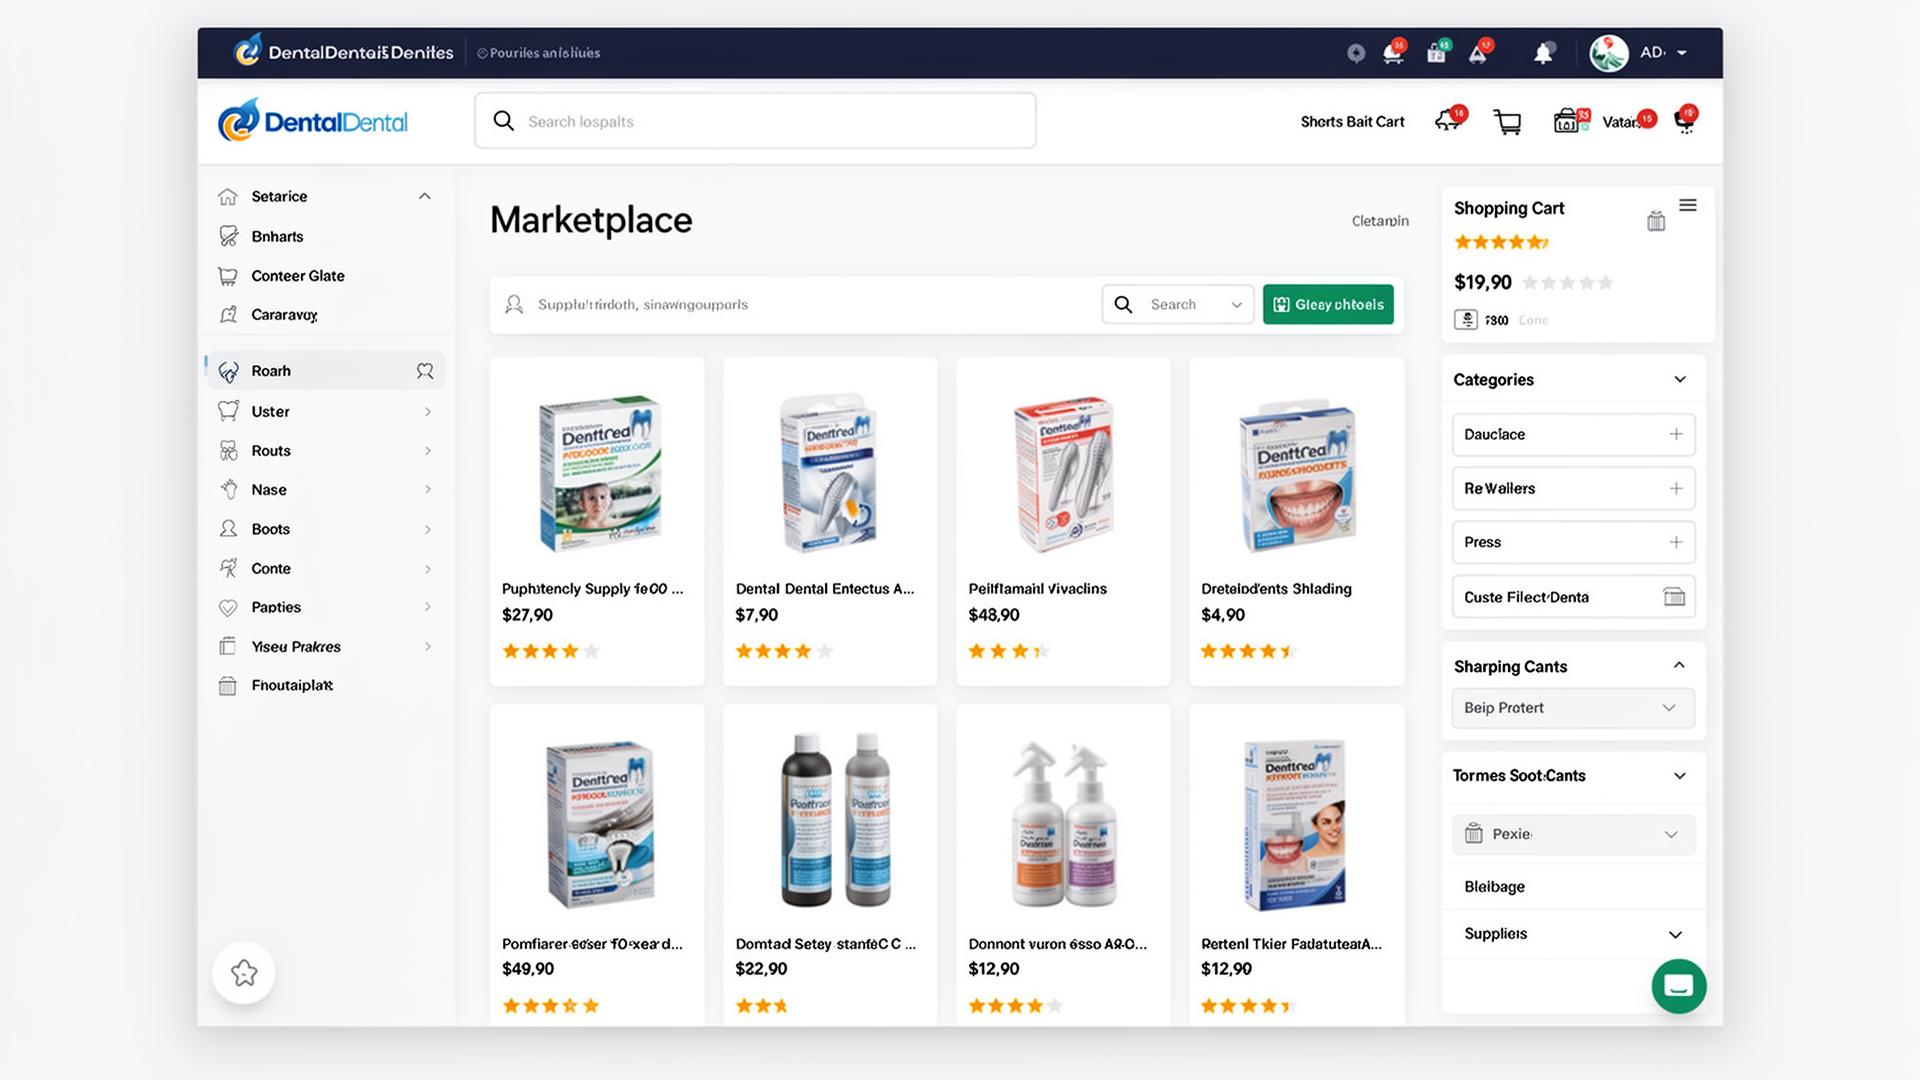Focus the Search lospalts input field

755,121
